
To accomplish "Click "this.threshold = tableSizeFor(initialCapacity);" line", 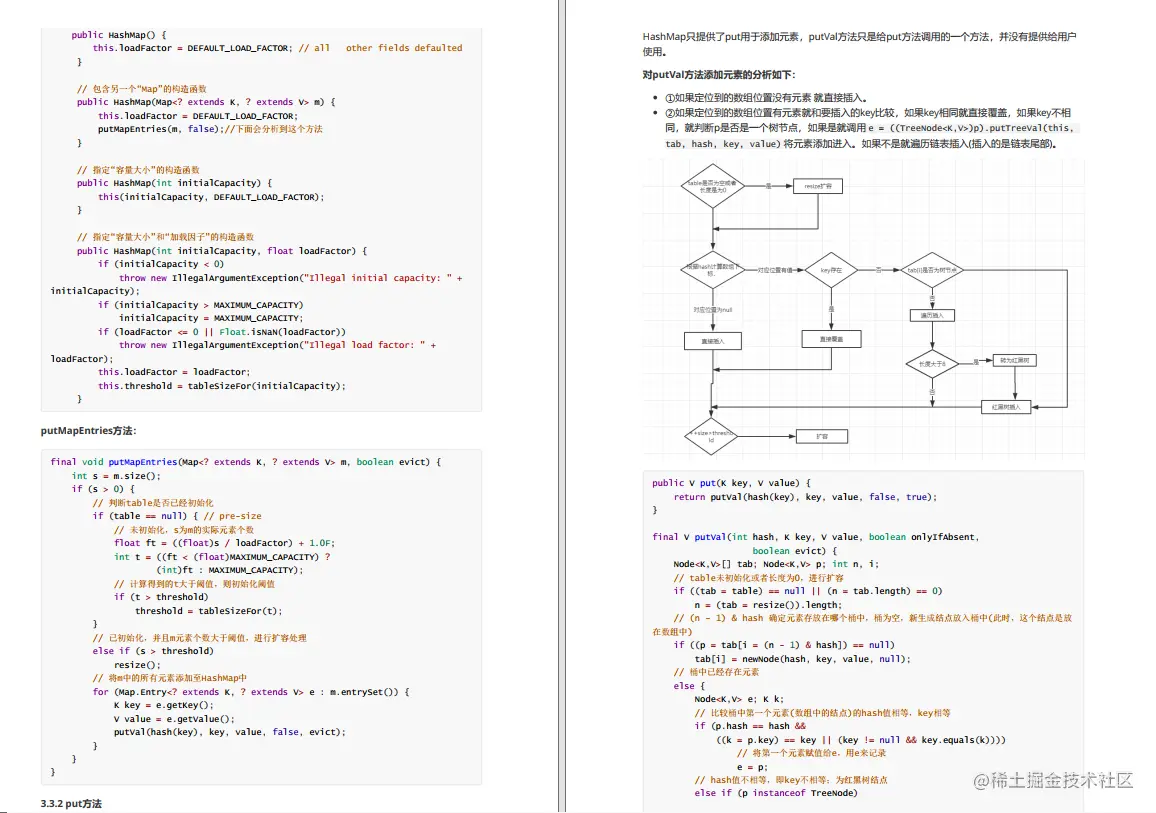I will tap(221, 385).
